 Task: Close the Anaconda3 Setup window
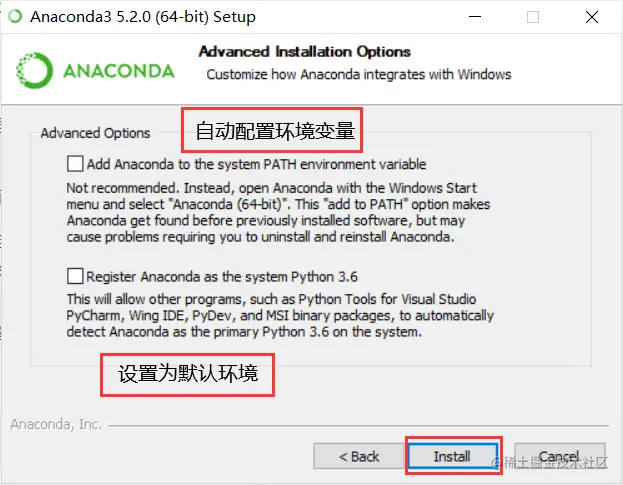592,17
